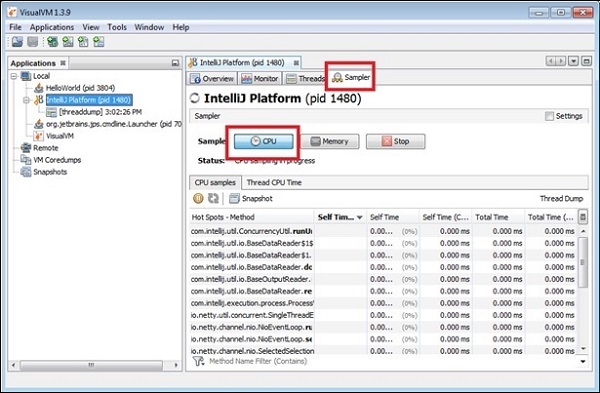
Task: Click the Add JMX Connection toolbar icon
Action: [68, 42]
